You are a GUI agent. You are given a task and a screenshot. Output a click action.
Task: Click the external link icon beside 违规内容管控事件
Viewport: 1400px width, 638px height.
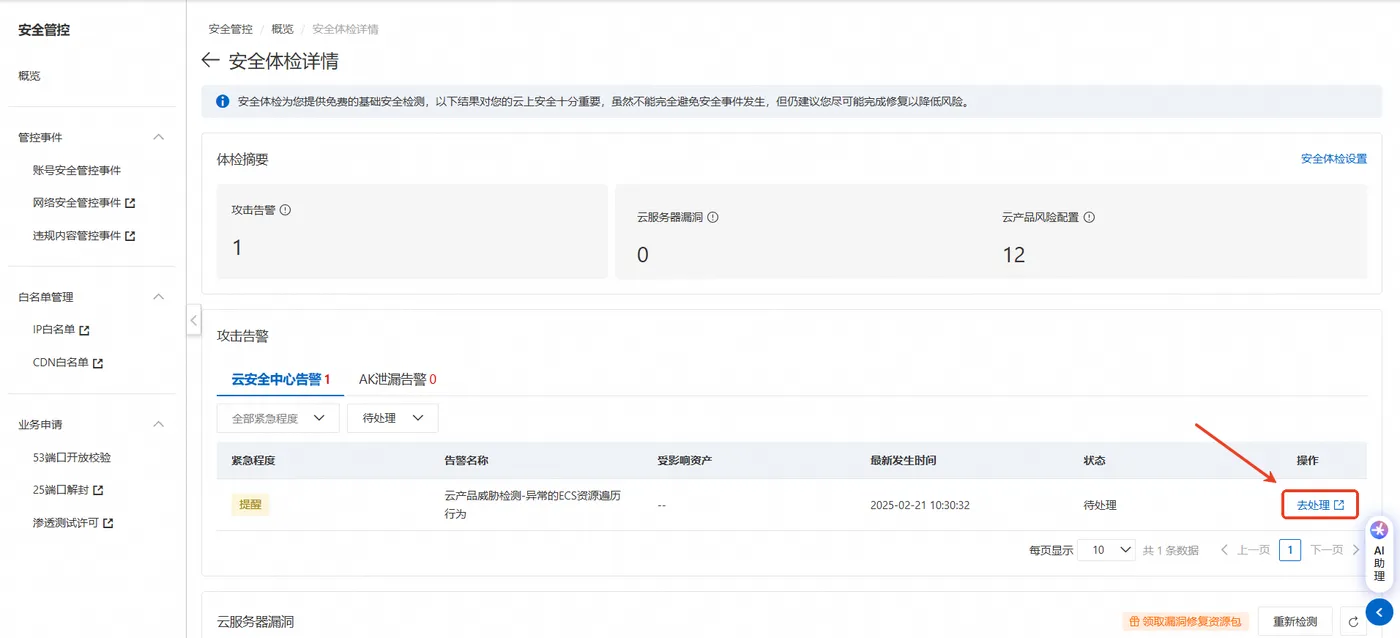pyautogui.click(x=130, y=236)
